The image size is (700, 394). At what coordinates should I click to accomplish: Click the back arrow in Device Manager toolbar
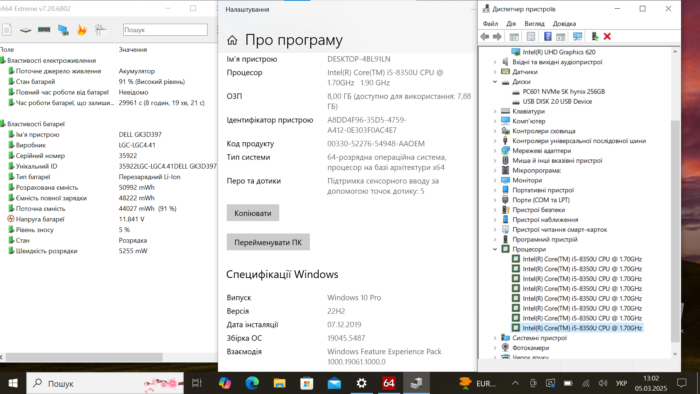tap(485, 37)
